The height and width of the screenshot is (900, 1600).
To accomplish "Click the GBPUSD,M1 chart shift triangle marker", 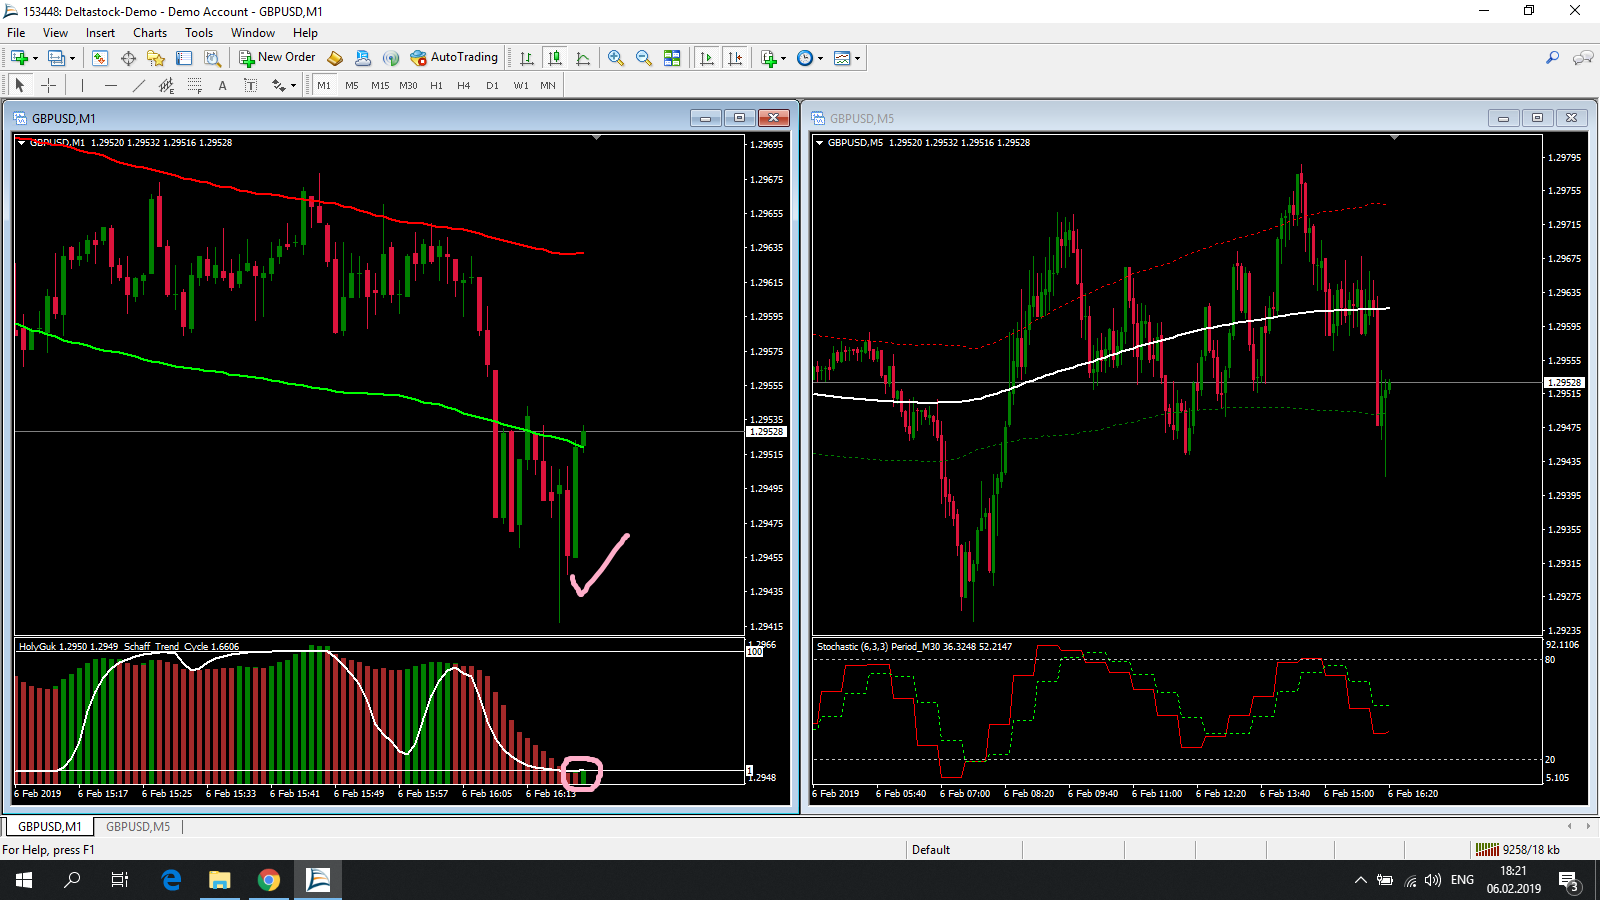I will point(597,137).
